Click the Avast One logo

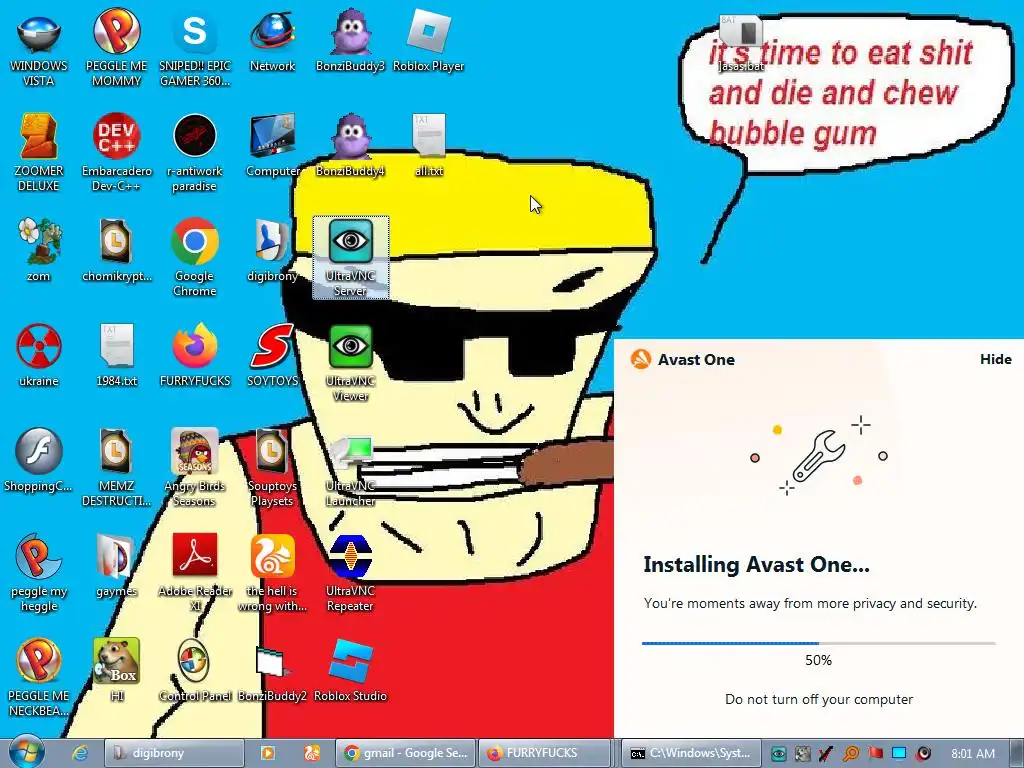(x=641, y=359)
